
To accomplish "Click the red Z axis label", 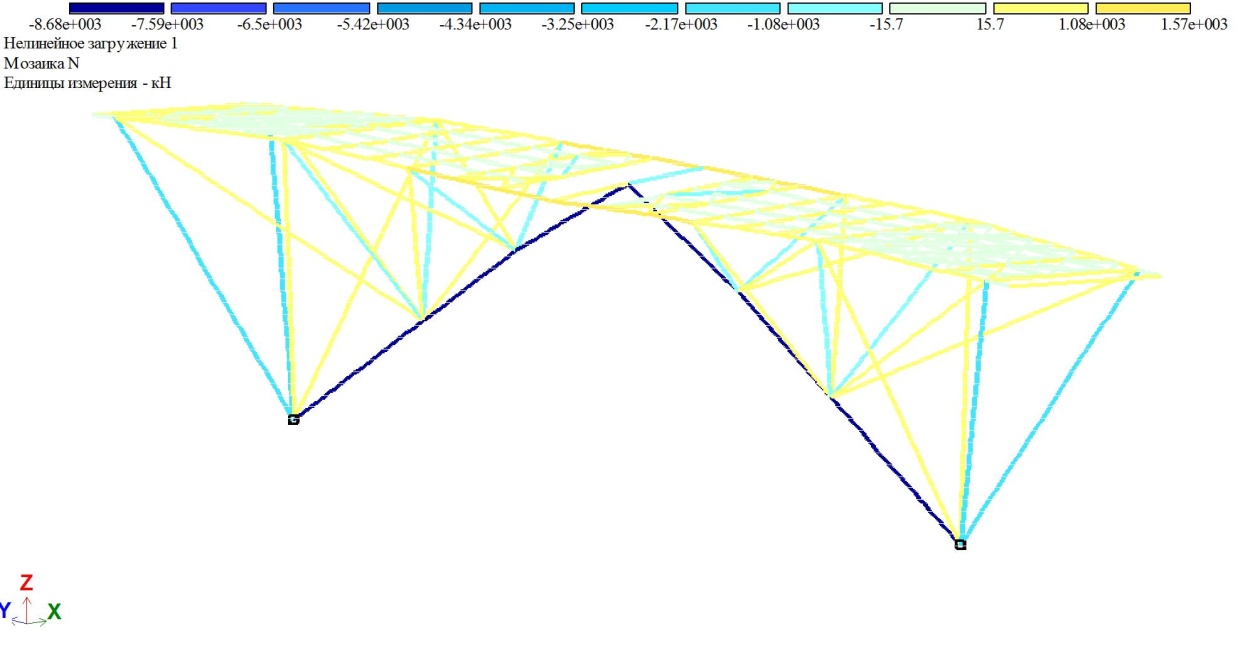I will [x=27, y=582].
